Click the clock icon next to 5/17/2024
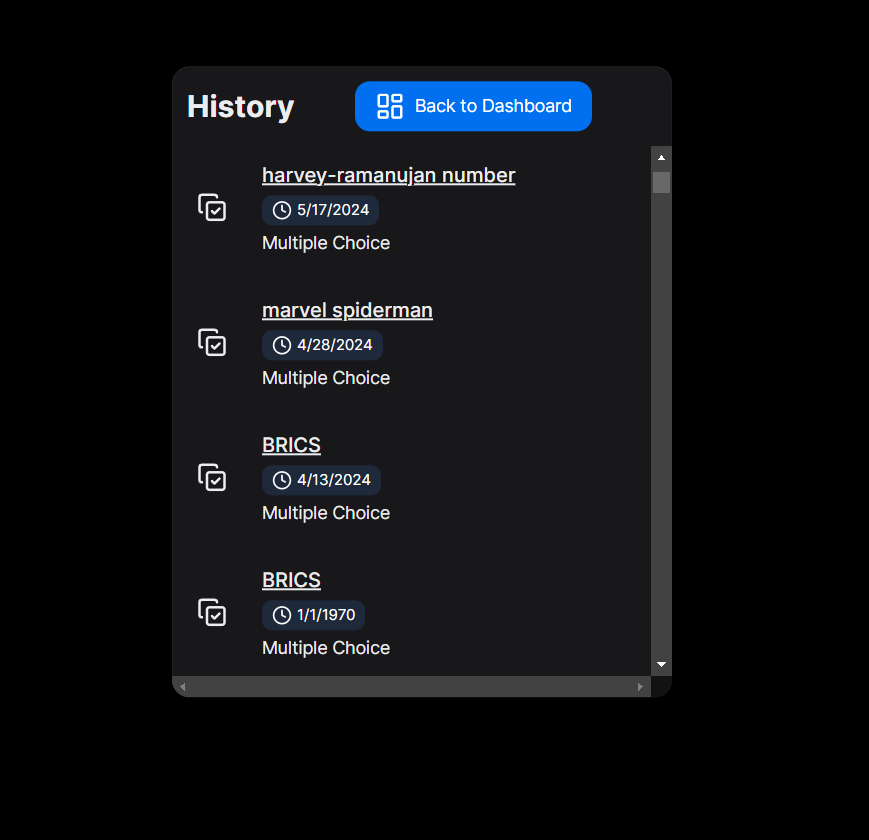Screen dimensions: 869x840 tap(282, 211)
